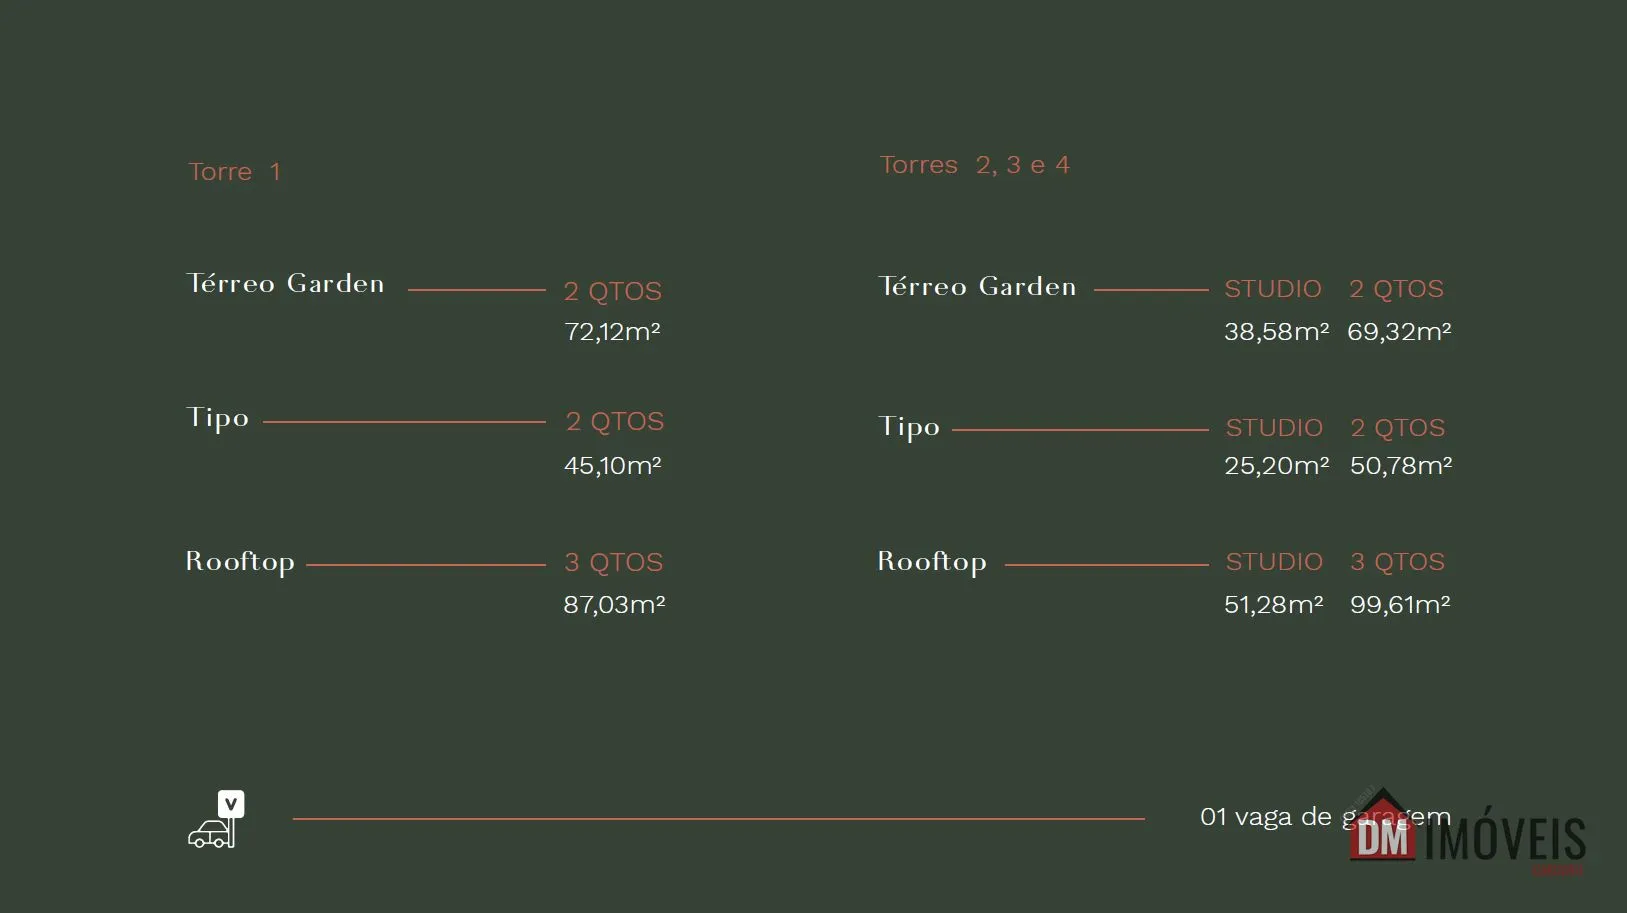
Task: Select the Torre 1 heading
Action: [235, 172]
